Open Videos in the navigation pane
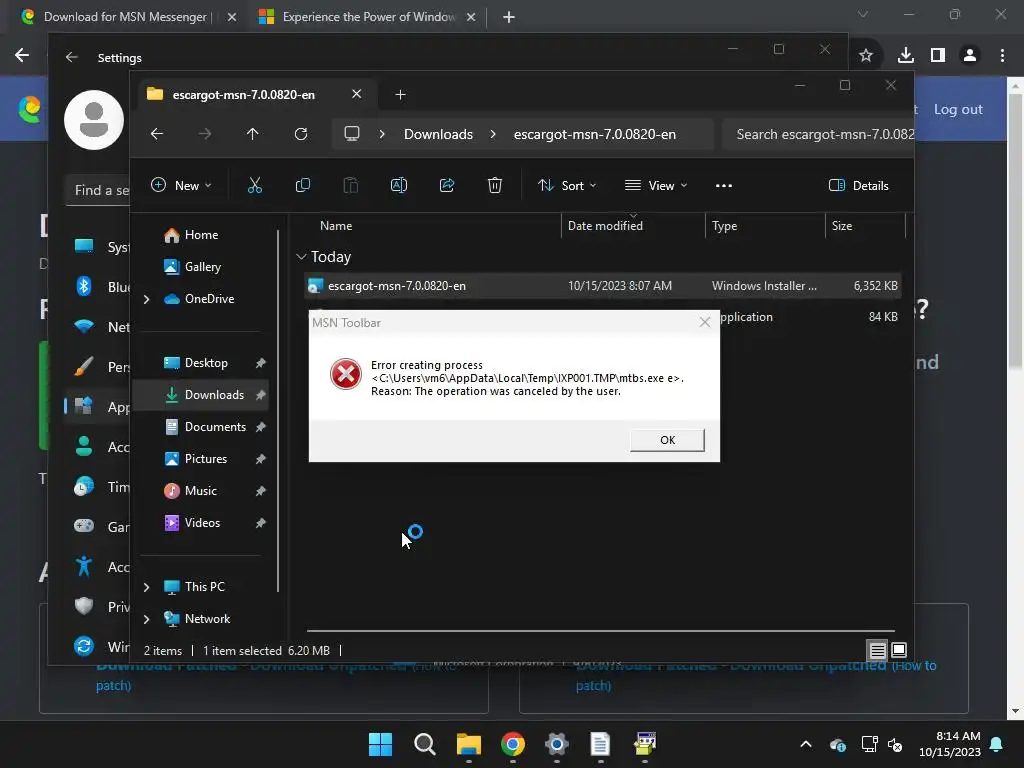 click(202, 522)
